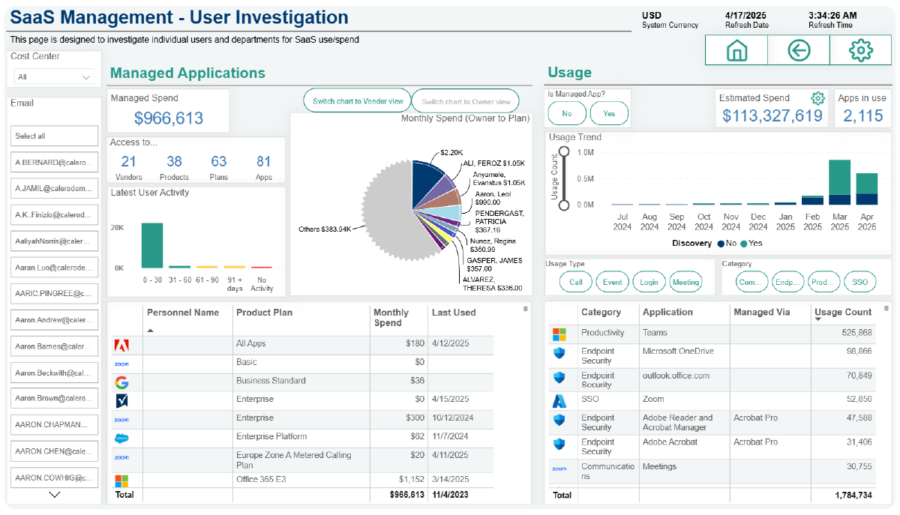Click the shield icon in the Adobe Reader row
This screenshot has width=900, height=515.
click(559, 420)
